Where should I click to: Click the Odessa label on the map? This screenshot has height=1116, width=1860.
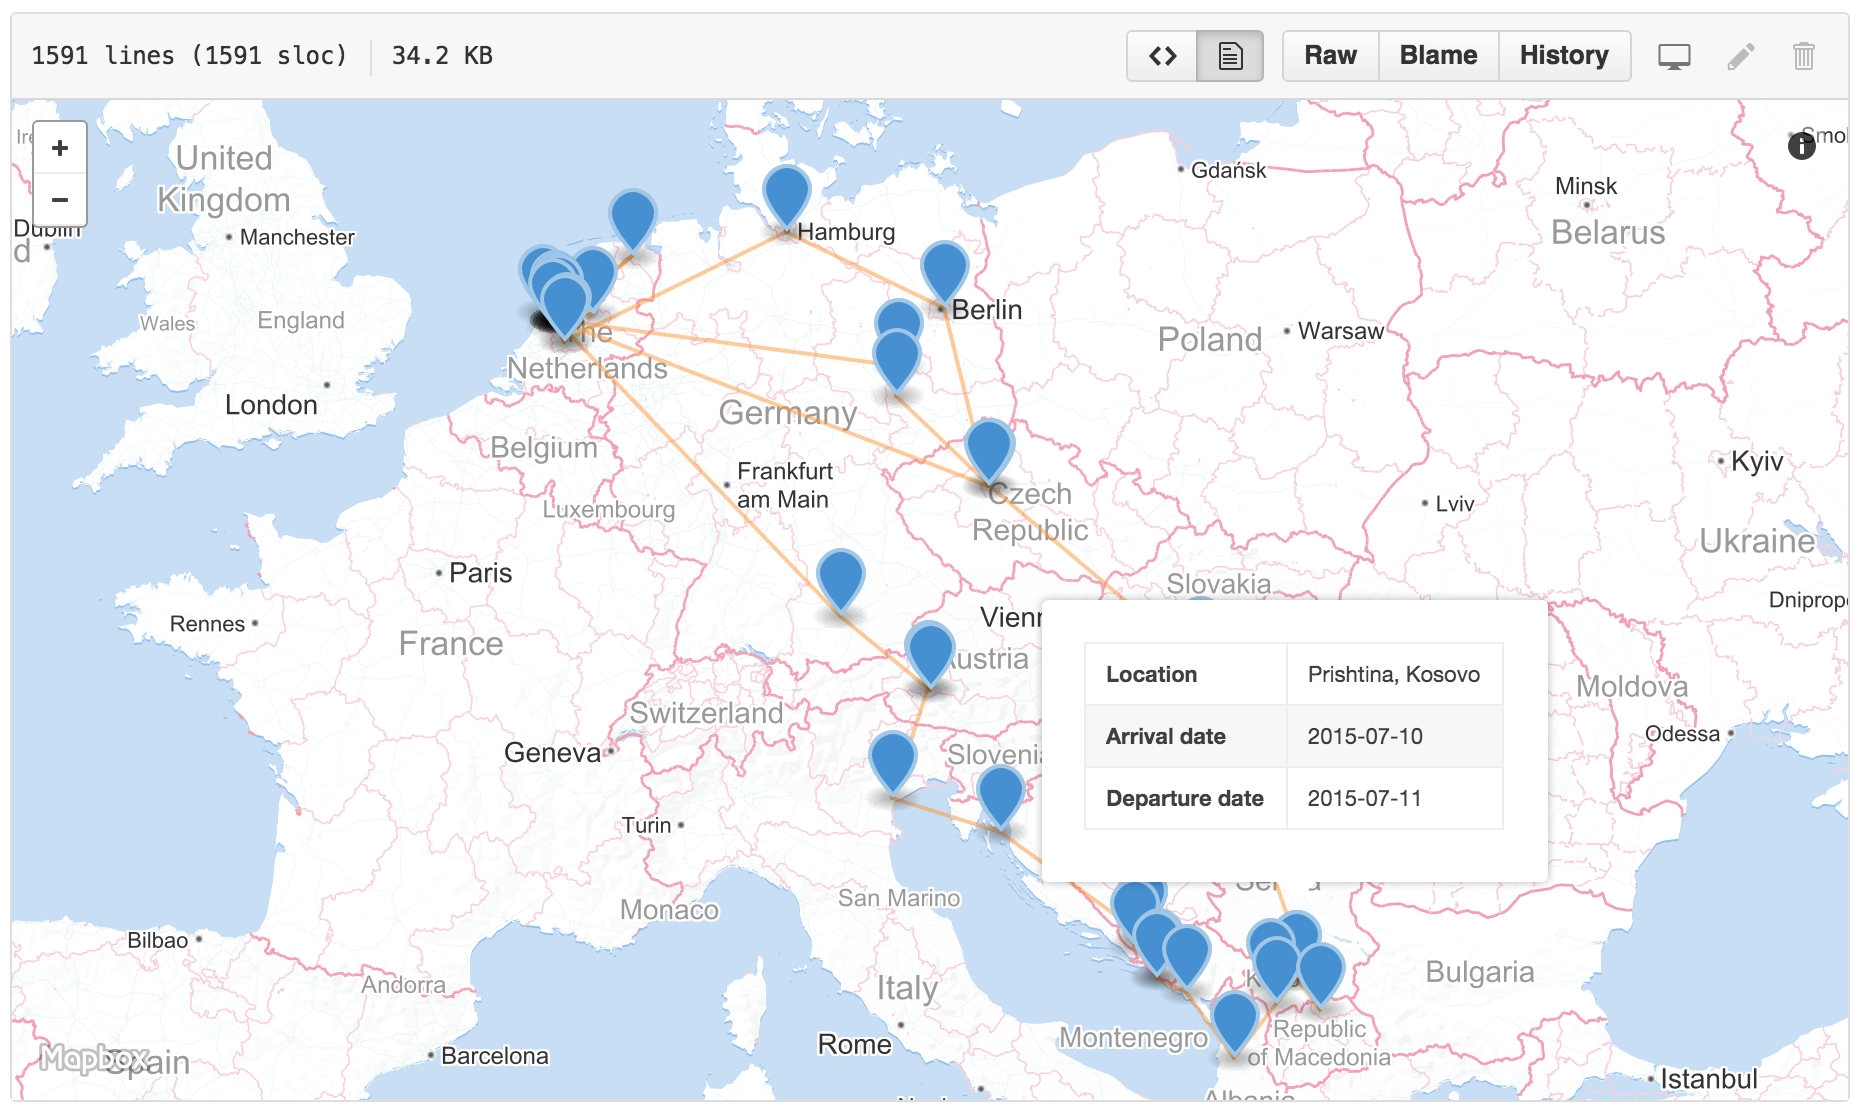pos(1682,734)
